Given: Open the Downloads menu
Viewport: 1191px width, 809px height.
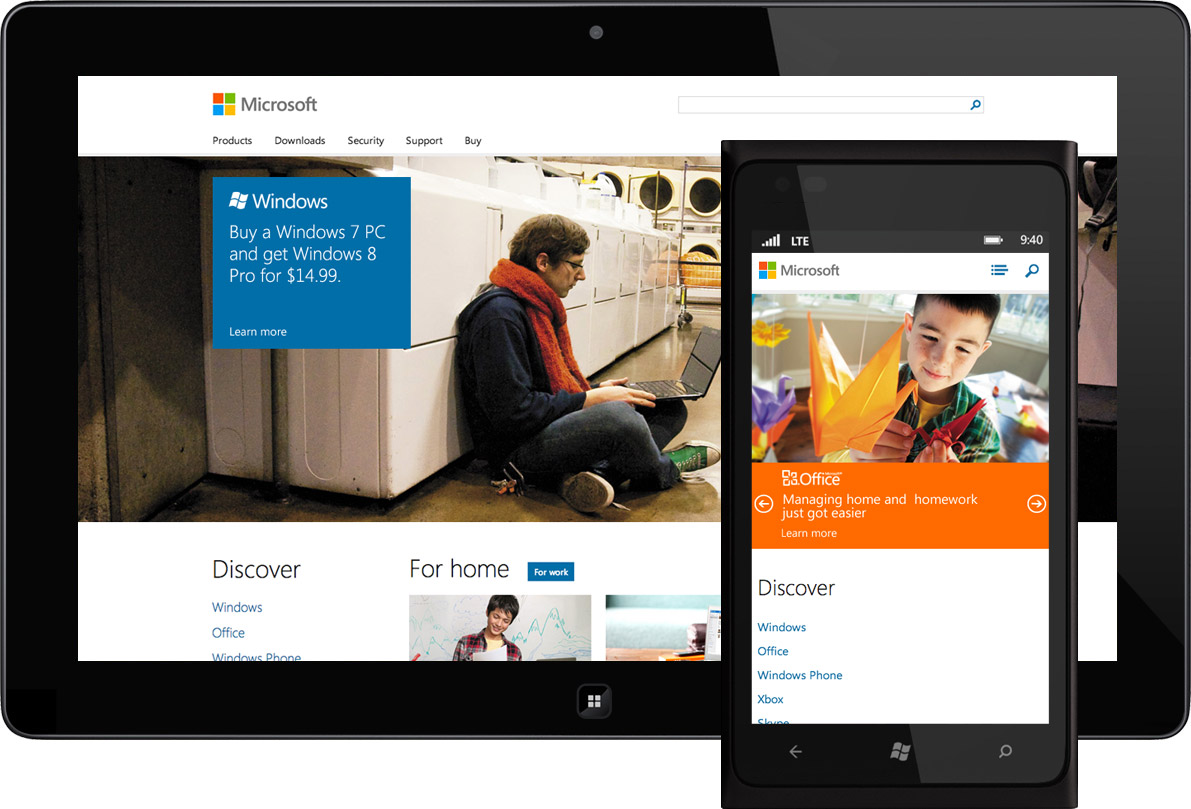Looking at the screenshot, I should click(299, 141).
